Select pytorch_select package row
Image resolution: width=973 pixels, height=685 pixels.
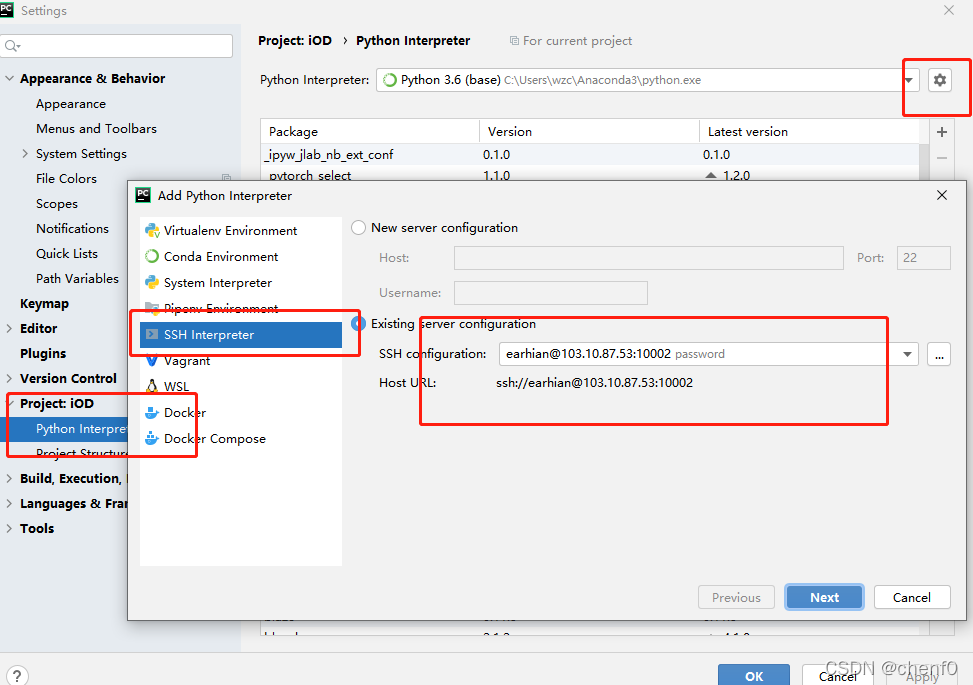pyautogui.click(x=590, y=175)
